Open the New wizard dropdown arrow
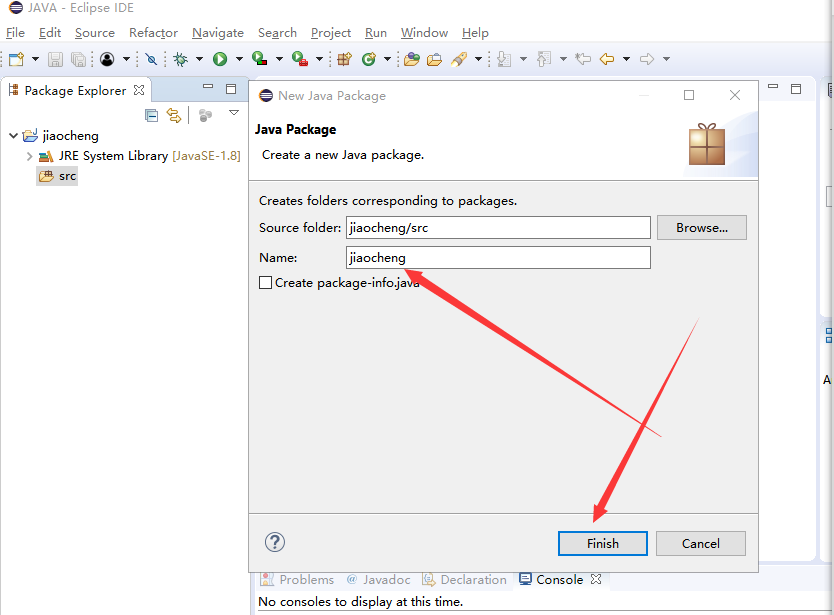Viewport: 834px width, 615px height. point(35,59)
